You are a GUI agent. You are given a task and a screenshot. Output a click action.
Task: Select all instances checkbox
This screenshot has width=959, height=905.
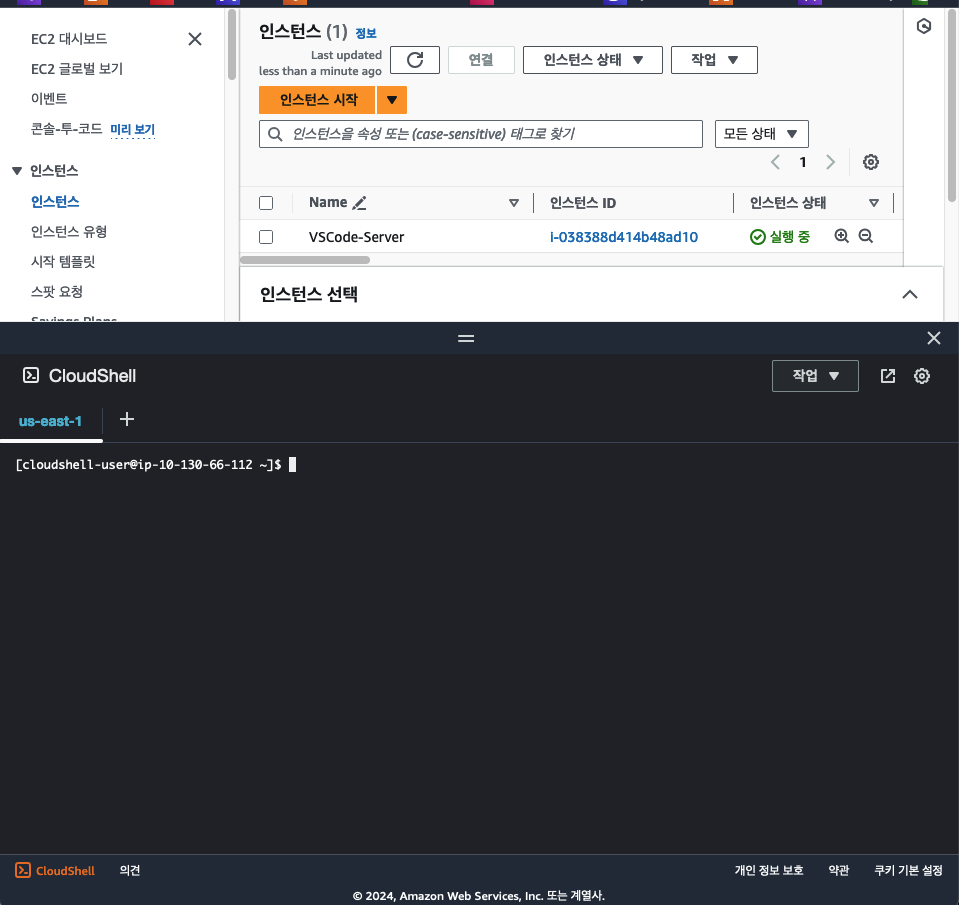(x=266, y=203)
